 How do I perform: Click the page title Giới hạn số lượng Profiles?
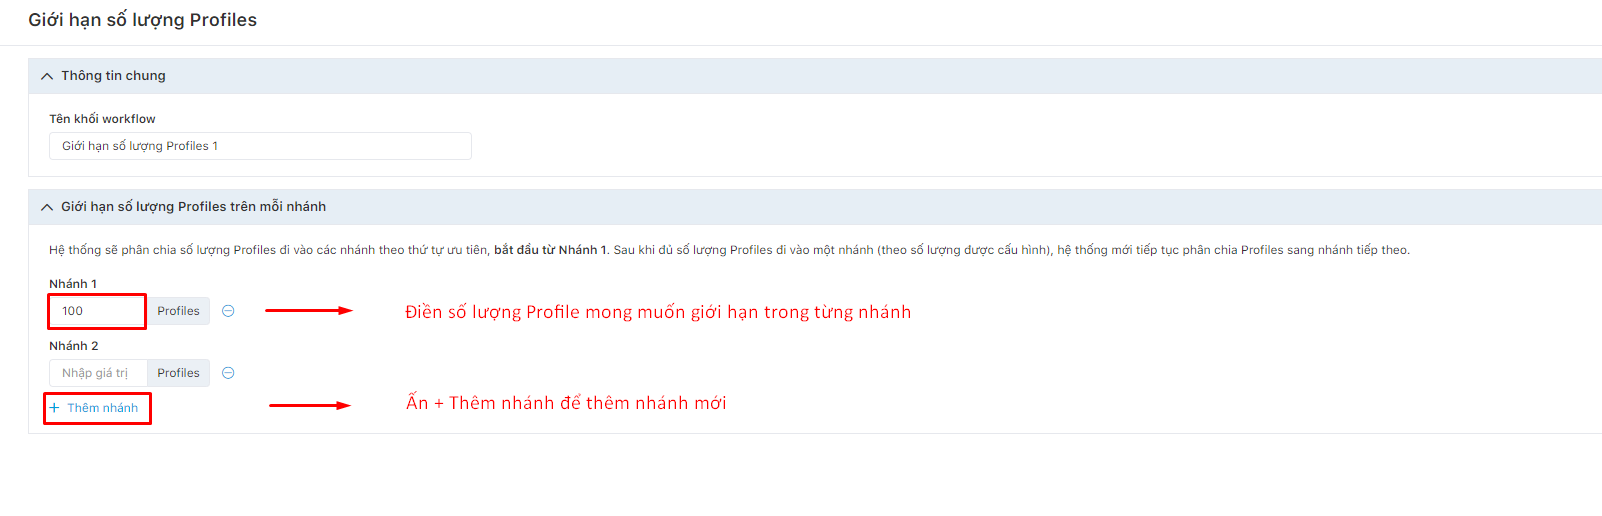pos(142,20)
